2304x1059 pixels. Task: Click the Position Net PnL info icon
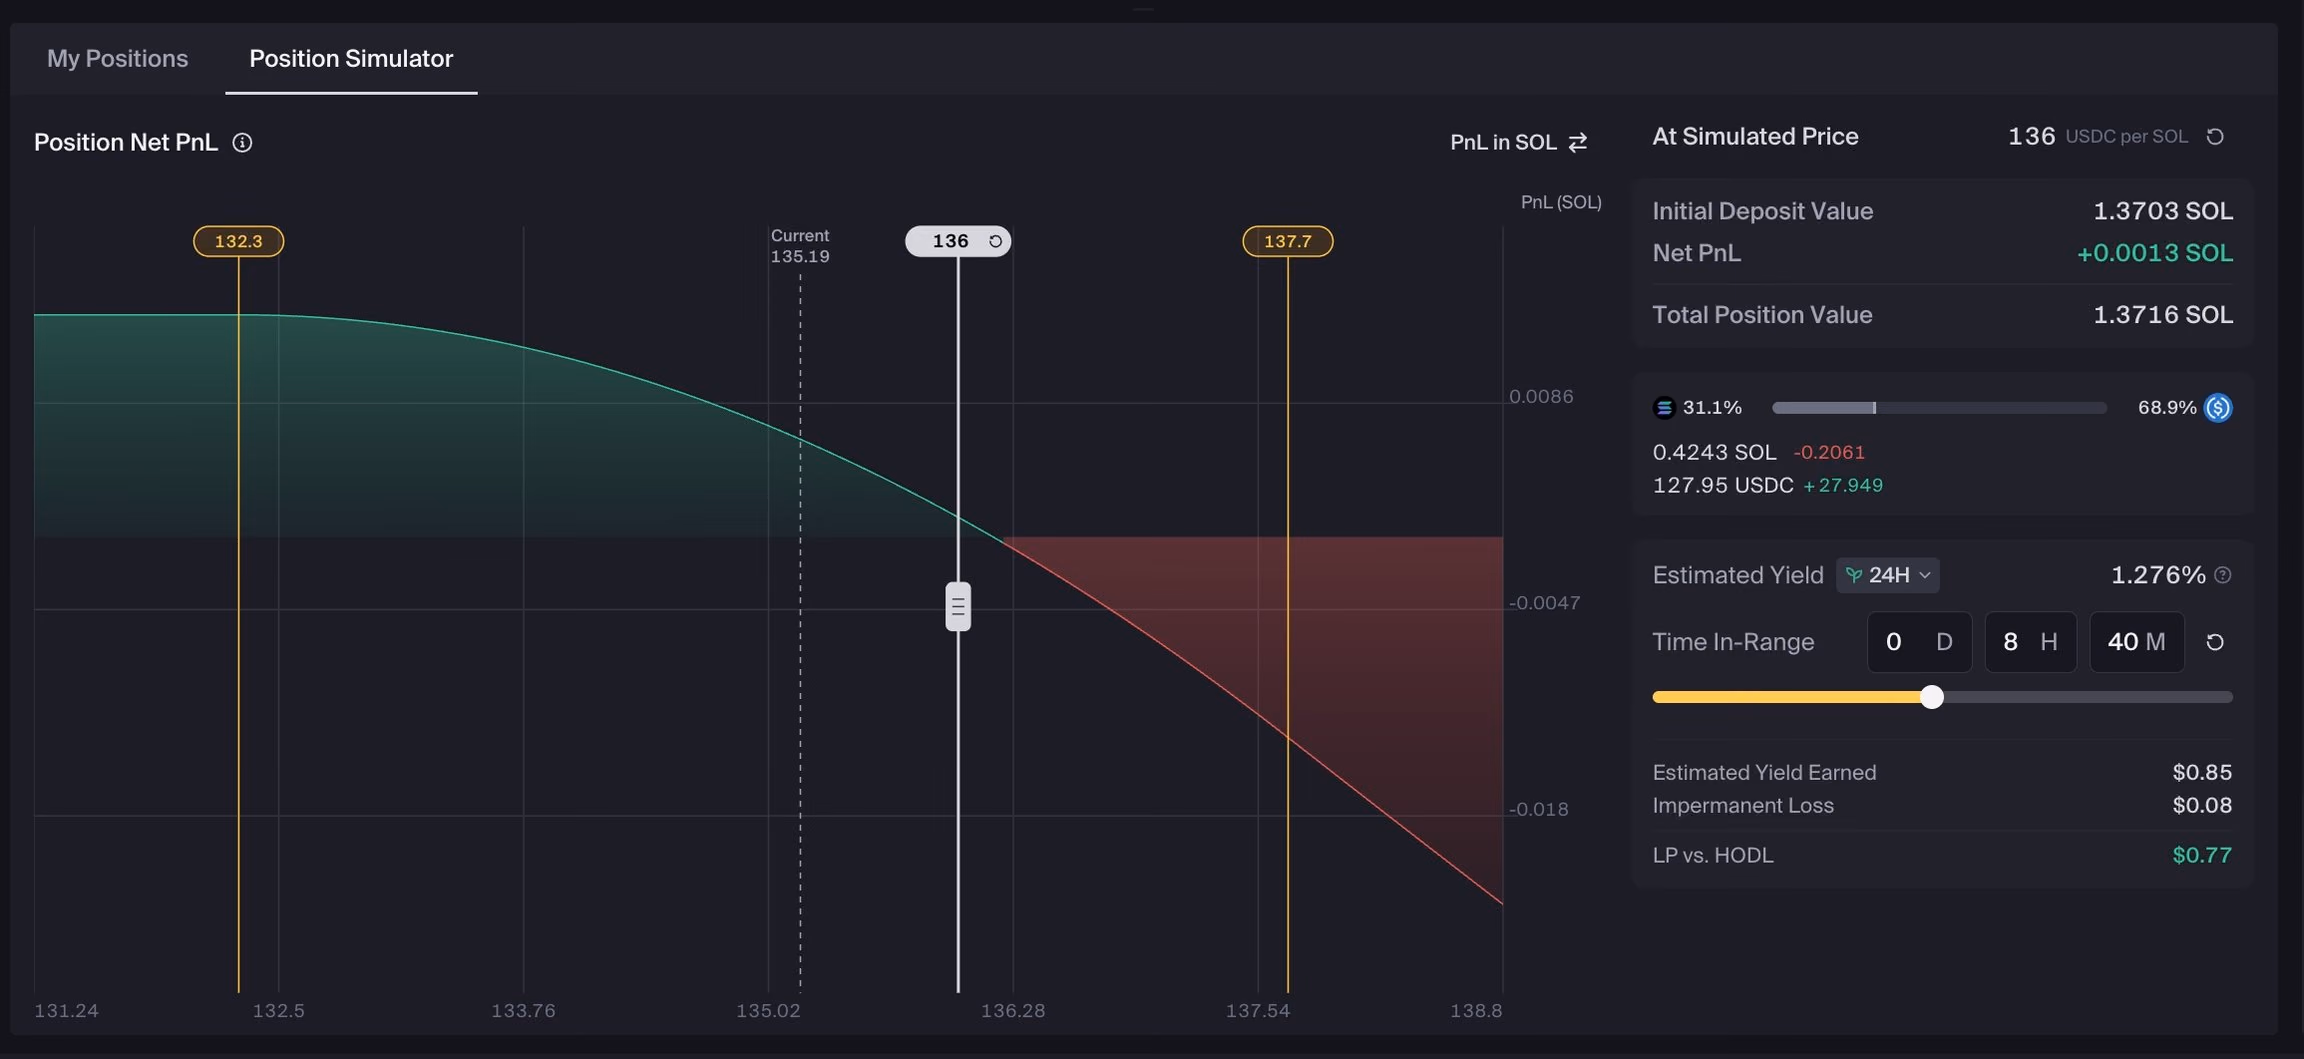[x=242, y=143]
